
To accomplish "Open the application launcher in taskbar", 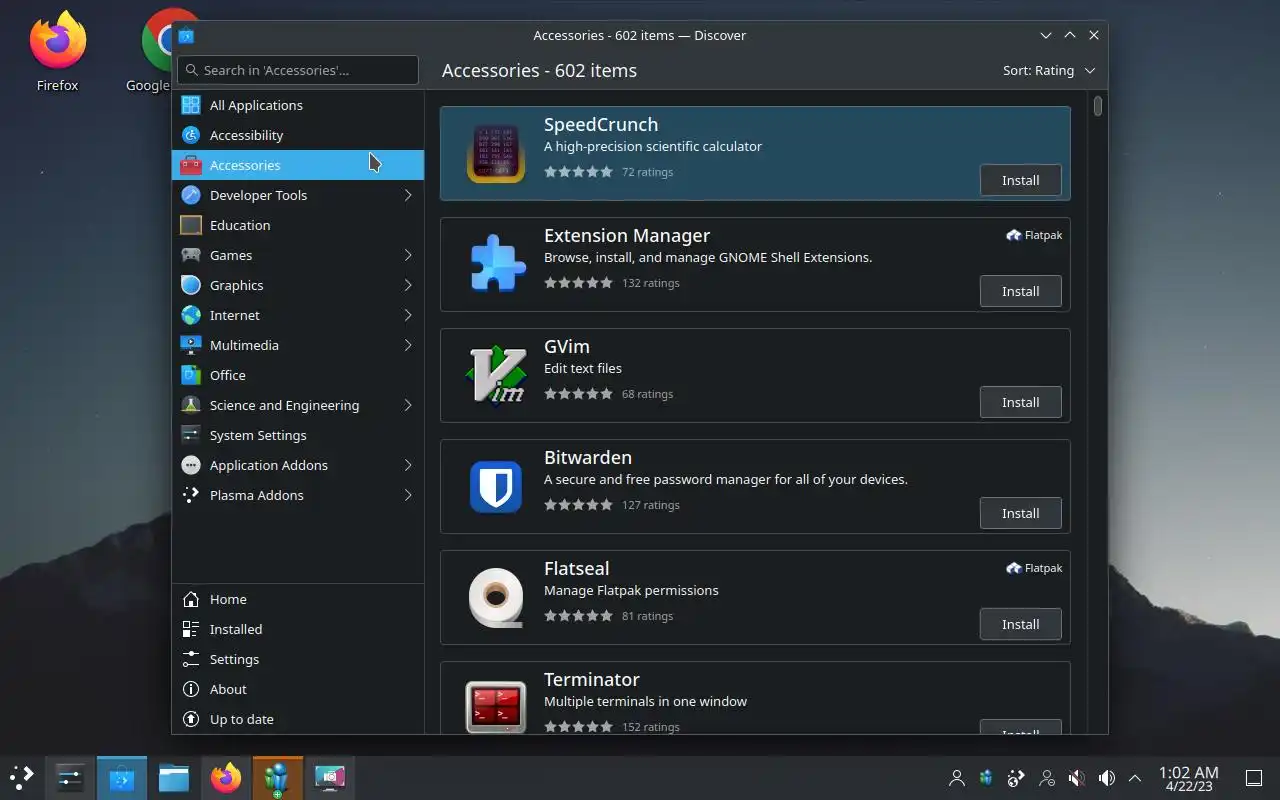I will pos(22,777).
